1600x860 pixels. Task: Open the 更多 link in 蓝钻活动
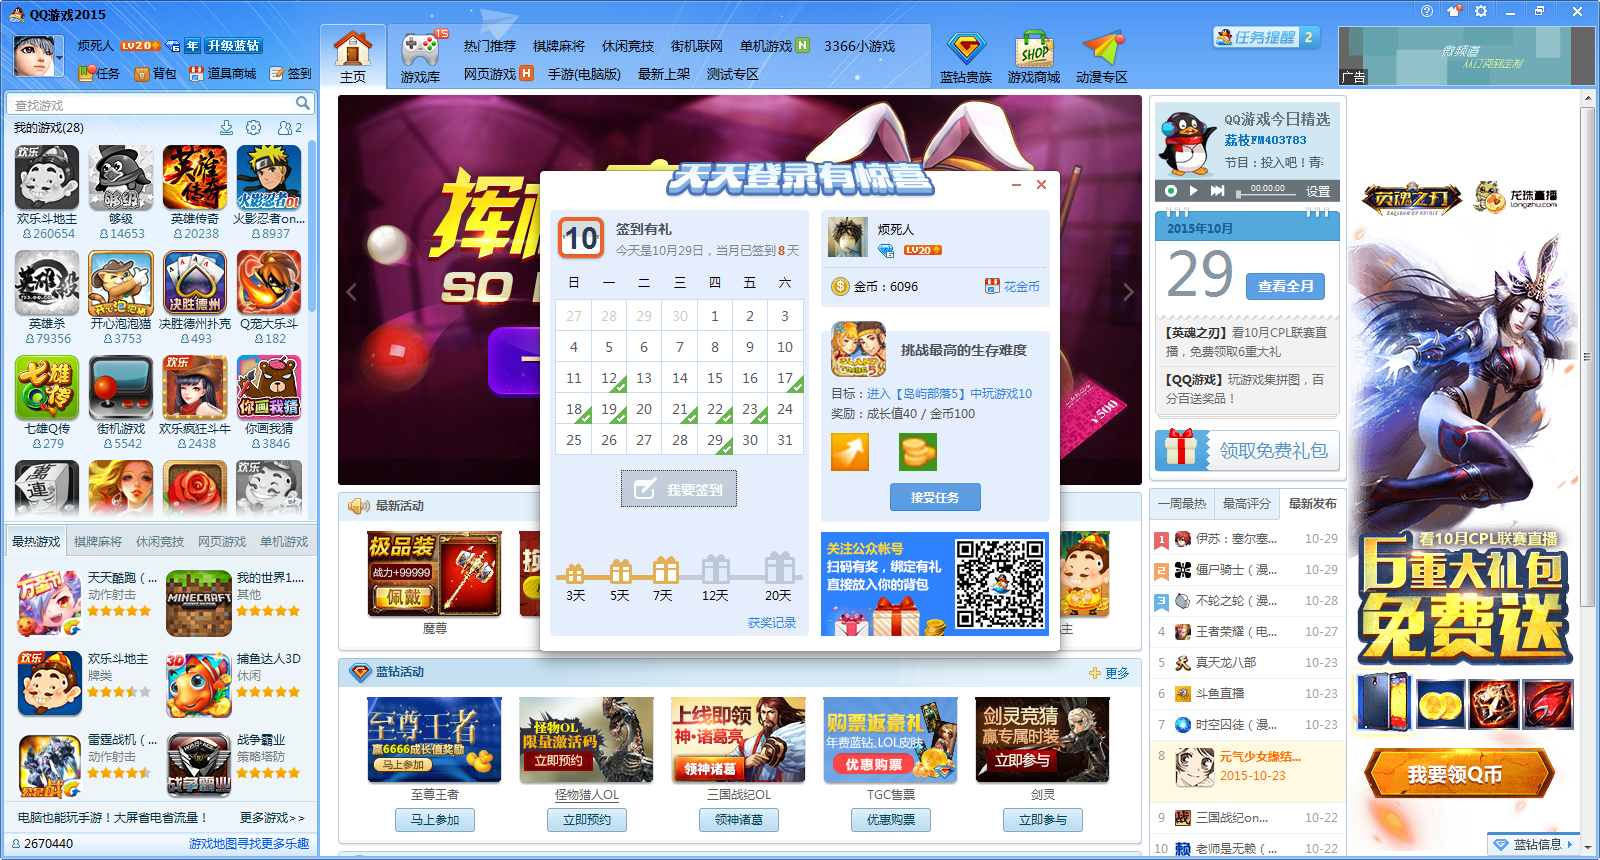[1109, 673]
